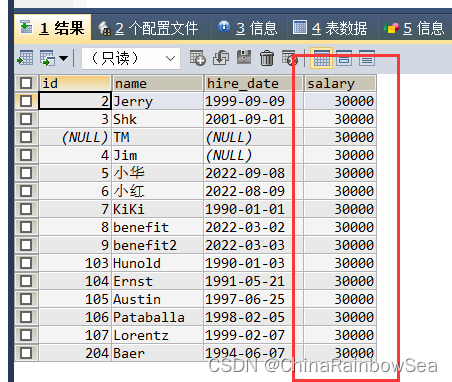Check the checkbox for 小红 row
Viewport: 452px width, 382px height.
pyautogui.click(x=26, y=191)
